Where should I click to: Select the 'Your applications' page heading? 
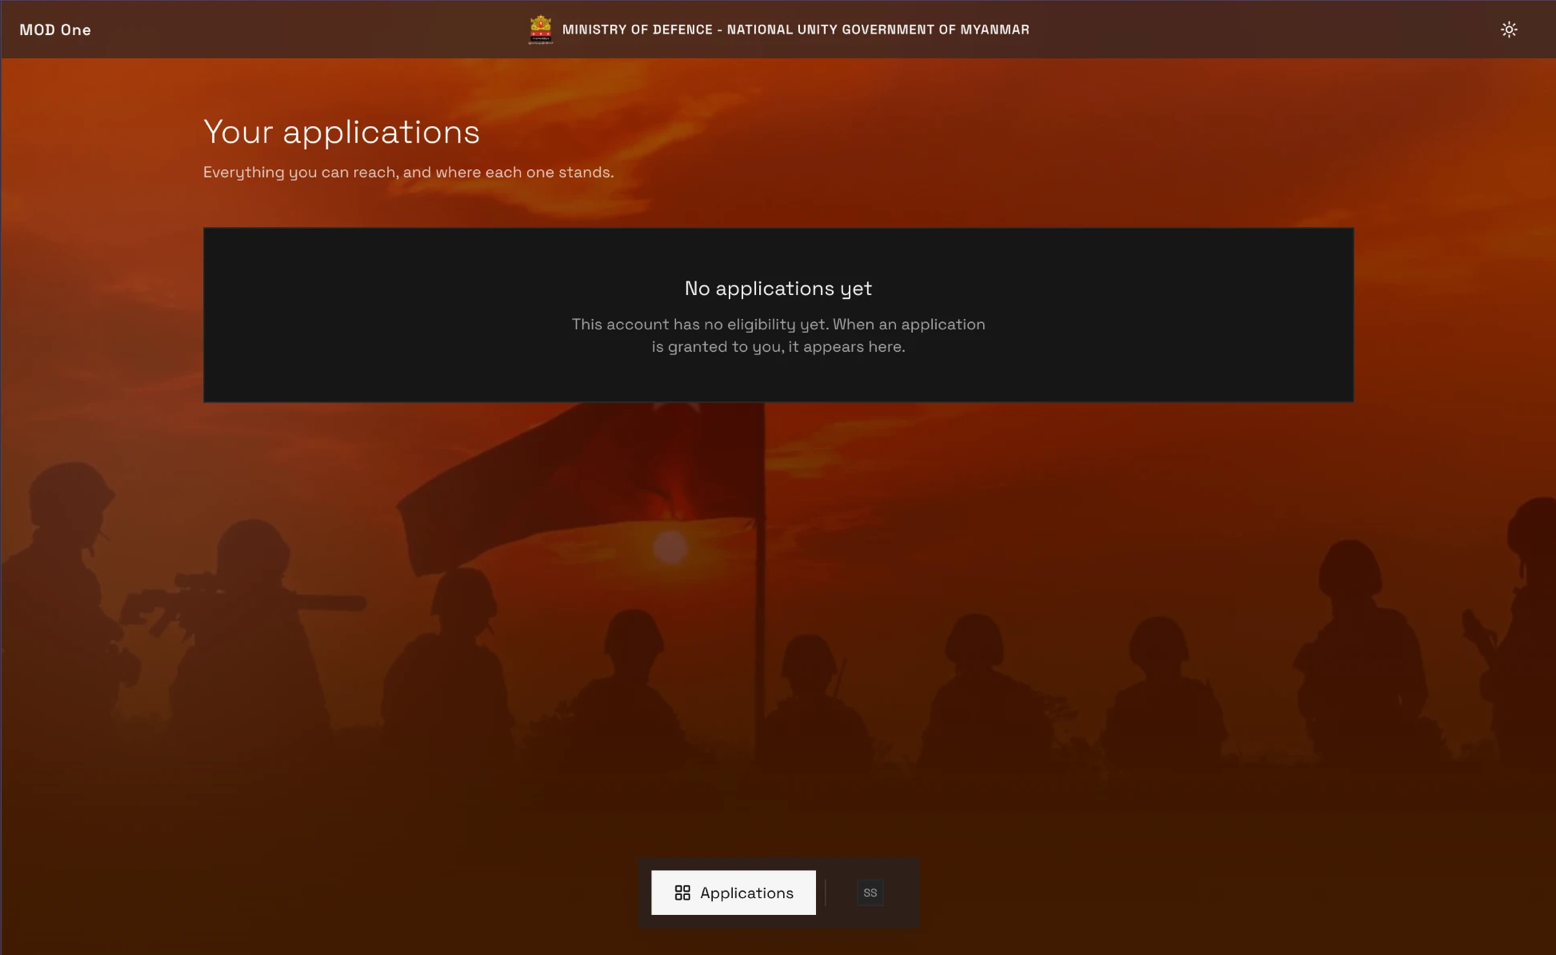[x=341, y=132]
